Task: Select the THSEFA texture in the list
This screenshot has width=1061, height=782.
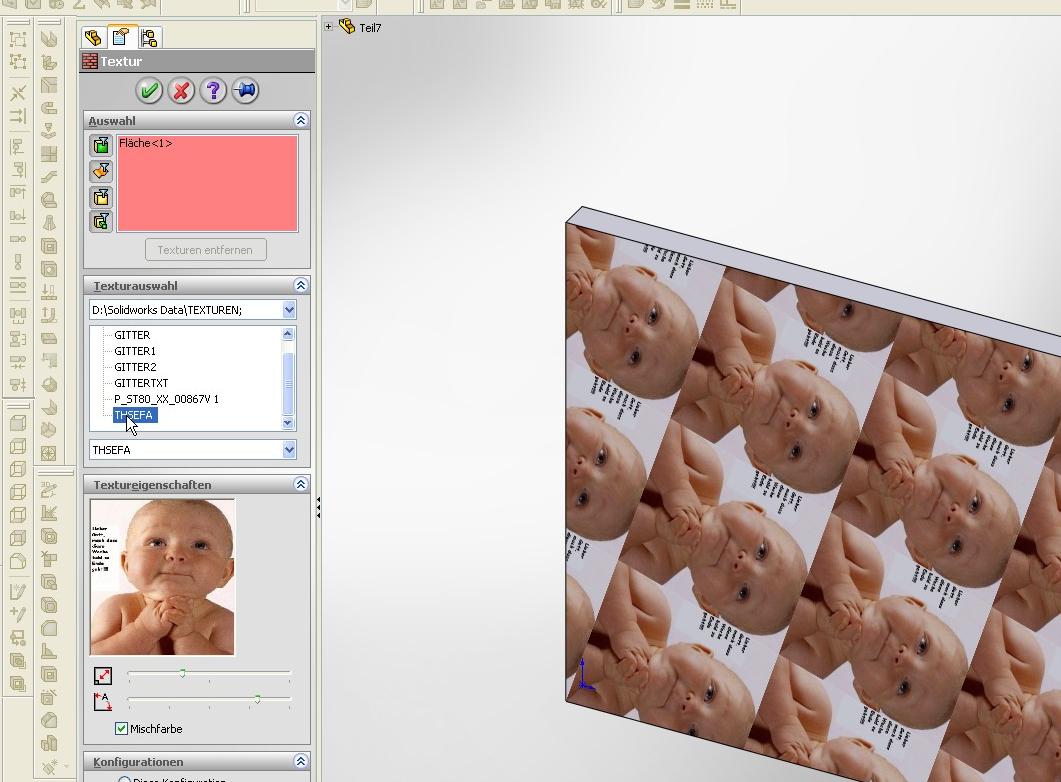Action: pyautogui.click(x=134, y=415)
